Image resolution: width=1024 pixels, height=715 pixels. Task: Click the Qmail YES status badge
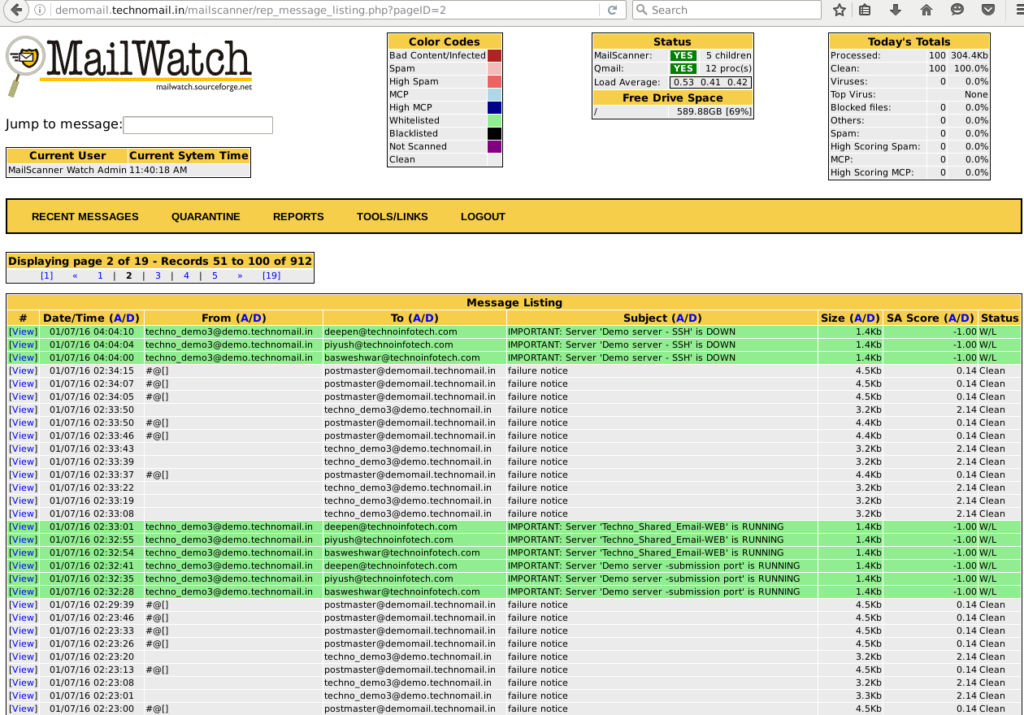coord(683,69)
